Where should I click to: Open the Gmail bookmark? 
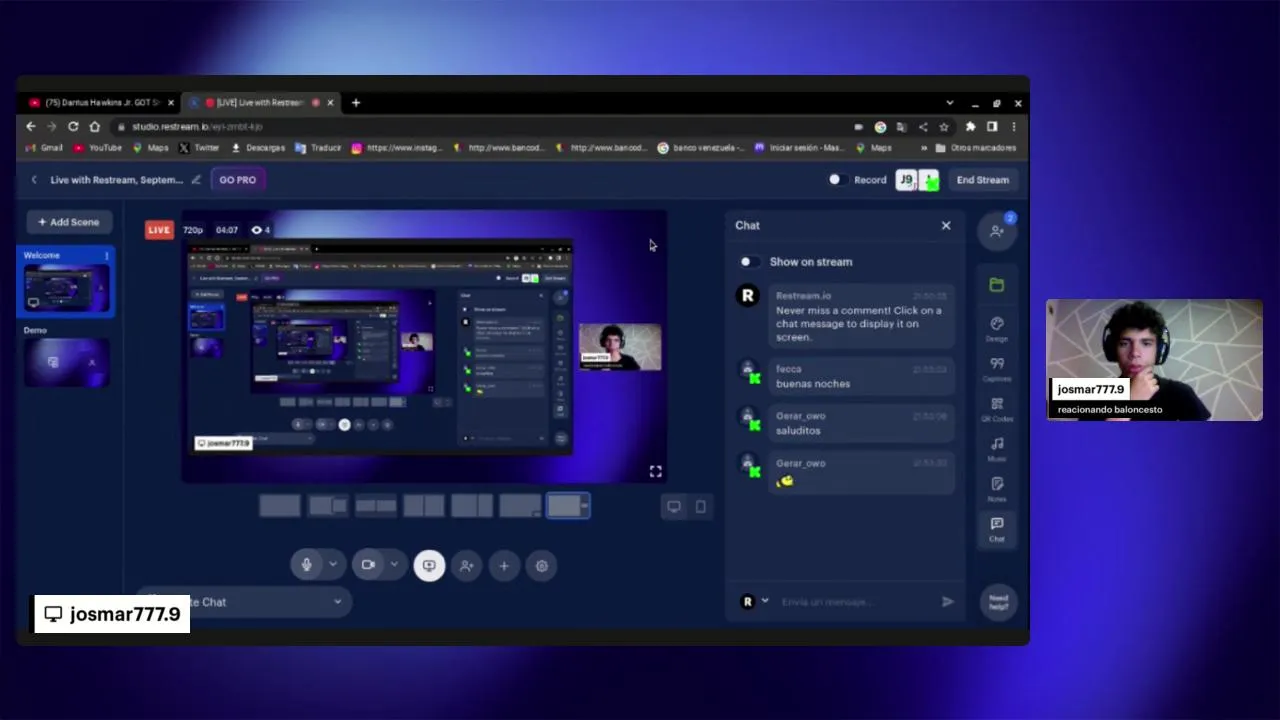[x=45, y=148]
